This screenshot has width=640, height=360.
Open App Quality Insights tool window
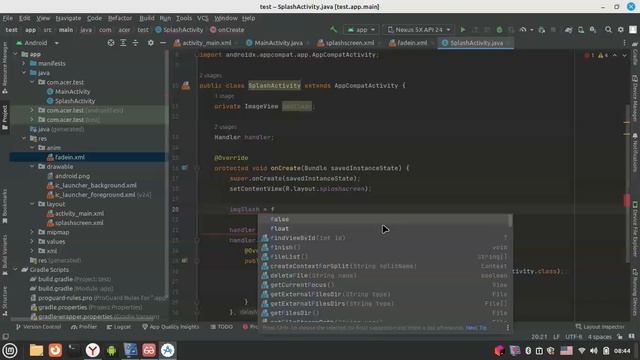pyautogui.click(x=171, y=327)
